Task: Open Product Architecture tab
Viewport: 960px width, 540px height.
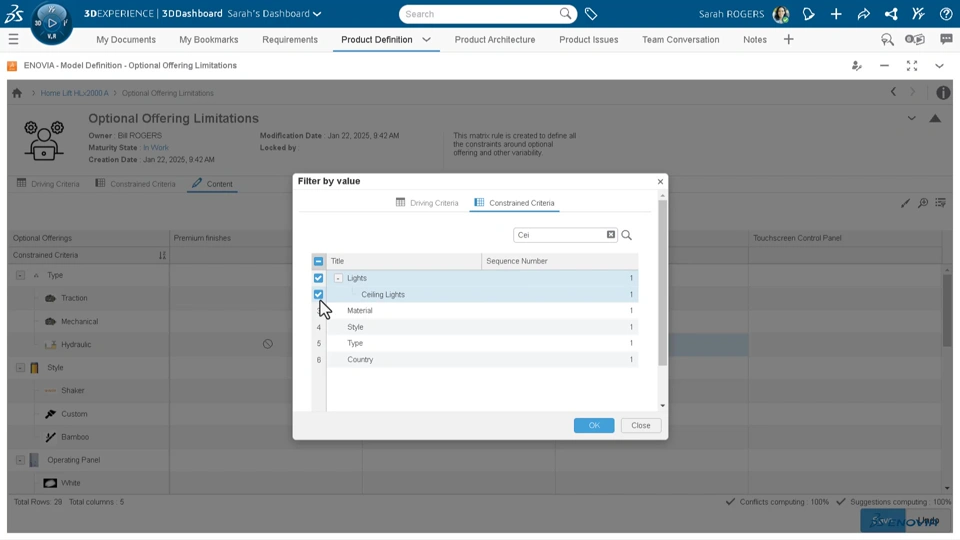Action: pos(495,40)
